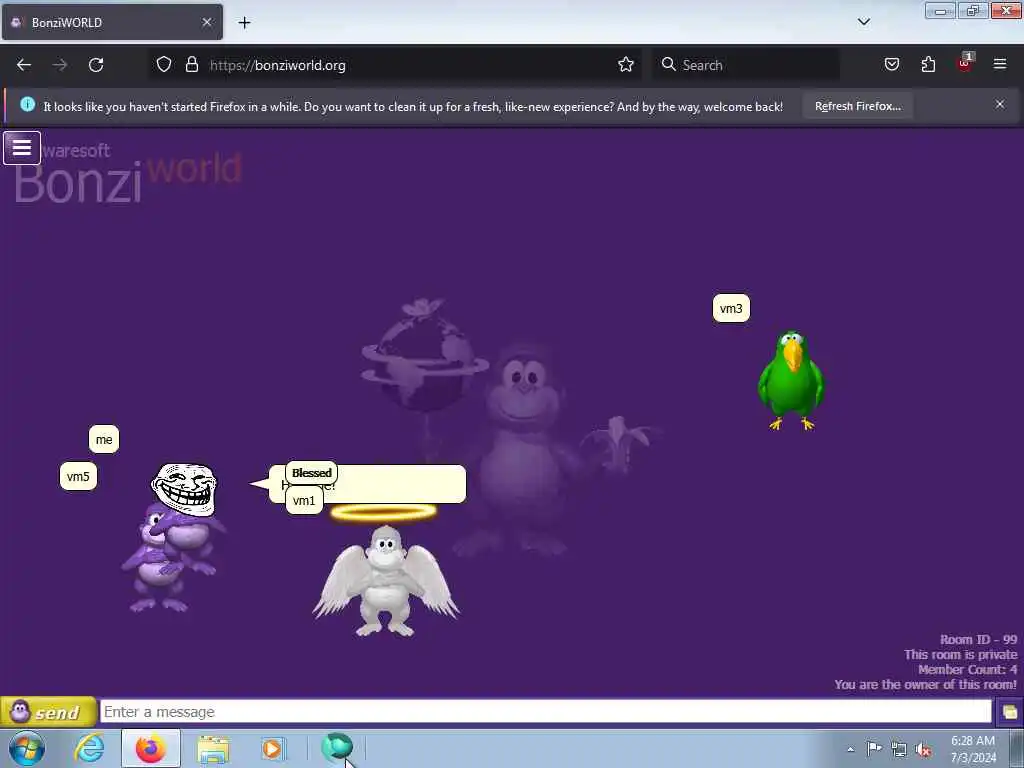Open the red extension with badge

point(965,63)
